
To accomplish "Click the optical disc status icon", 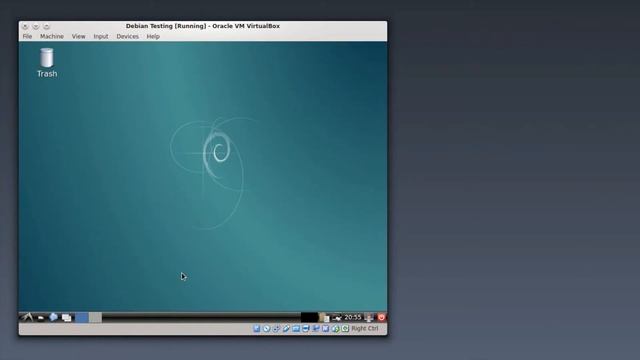I will pos(266,328).
